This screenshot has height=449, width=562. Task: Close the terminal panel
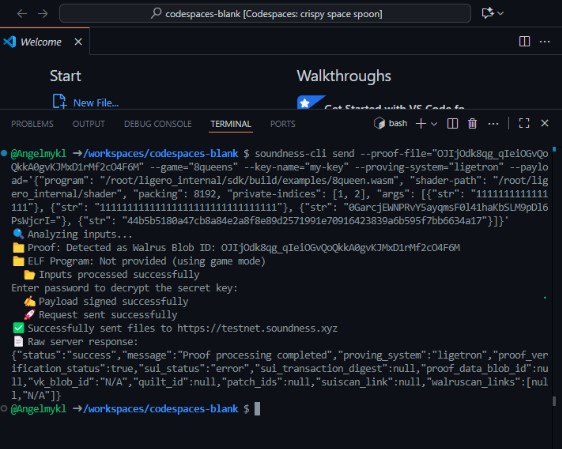544,123
